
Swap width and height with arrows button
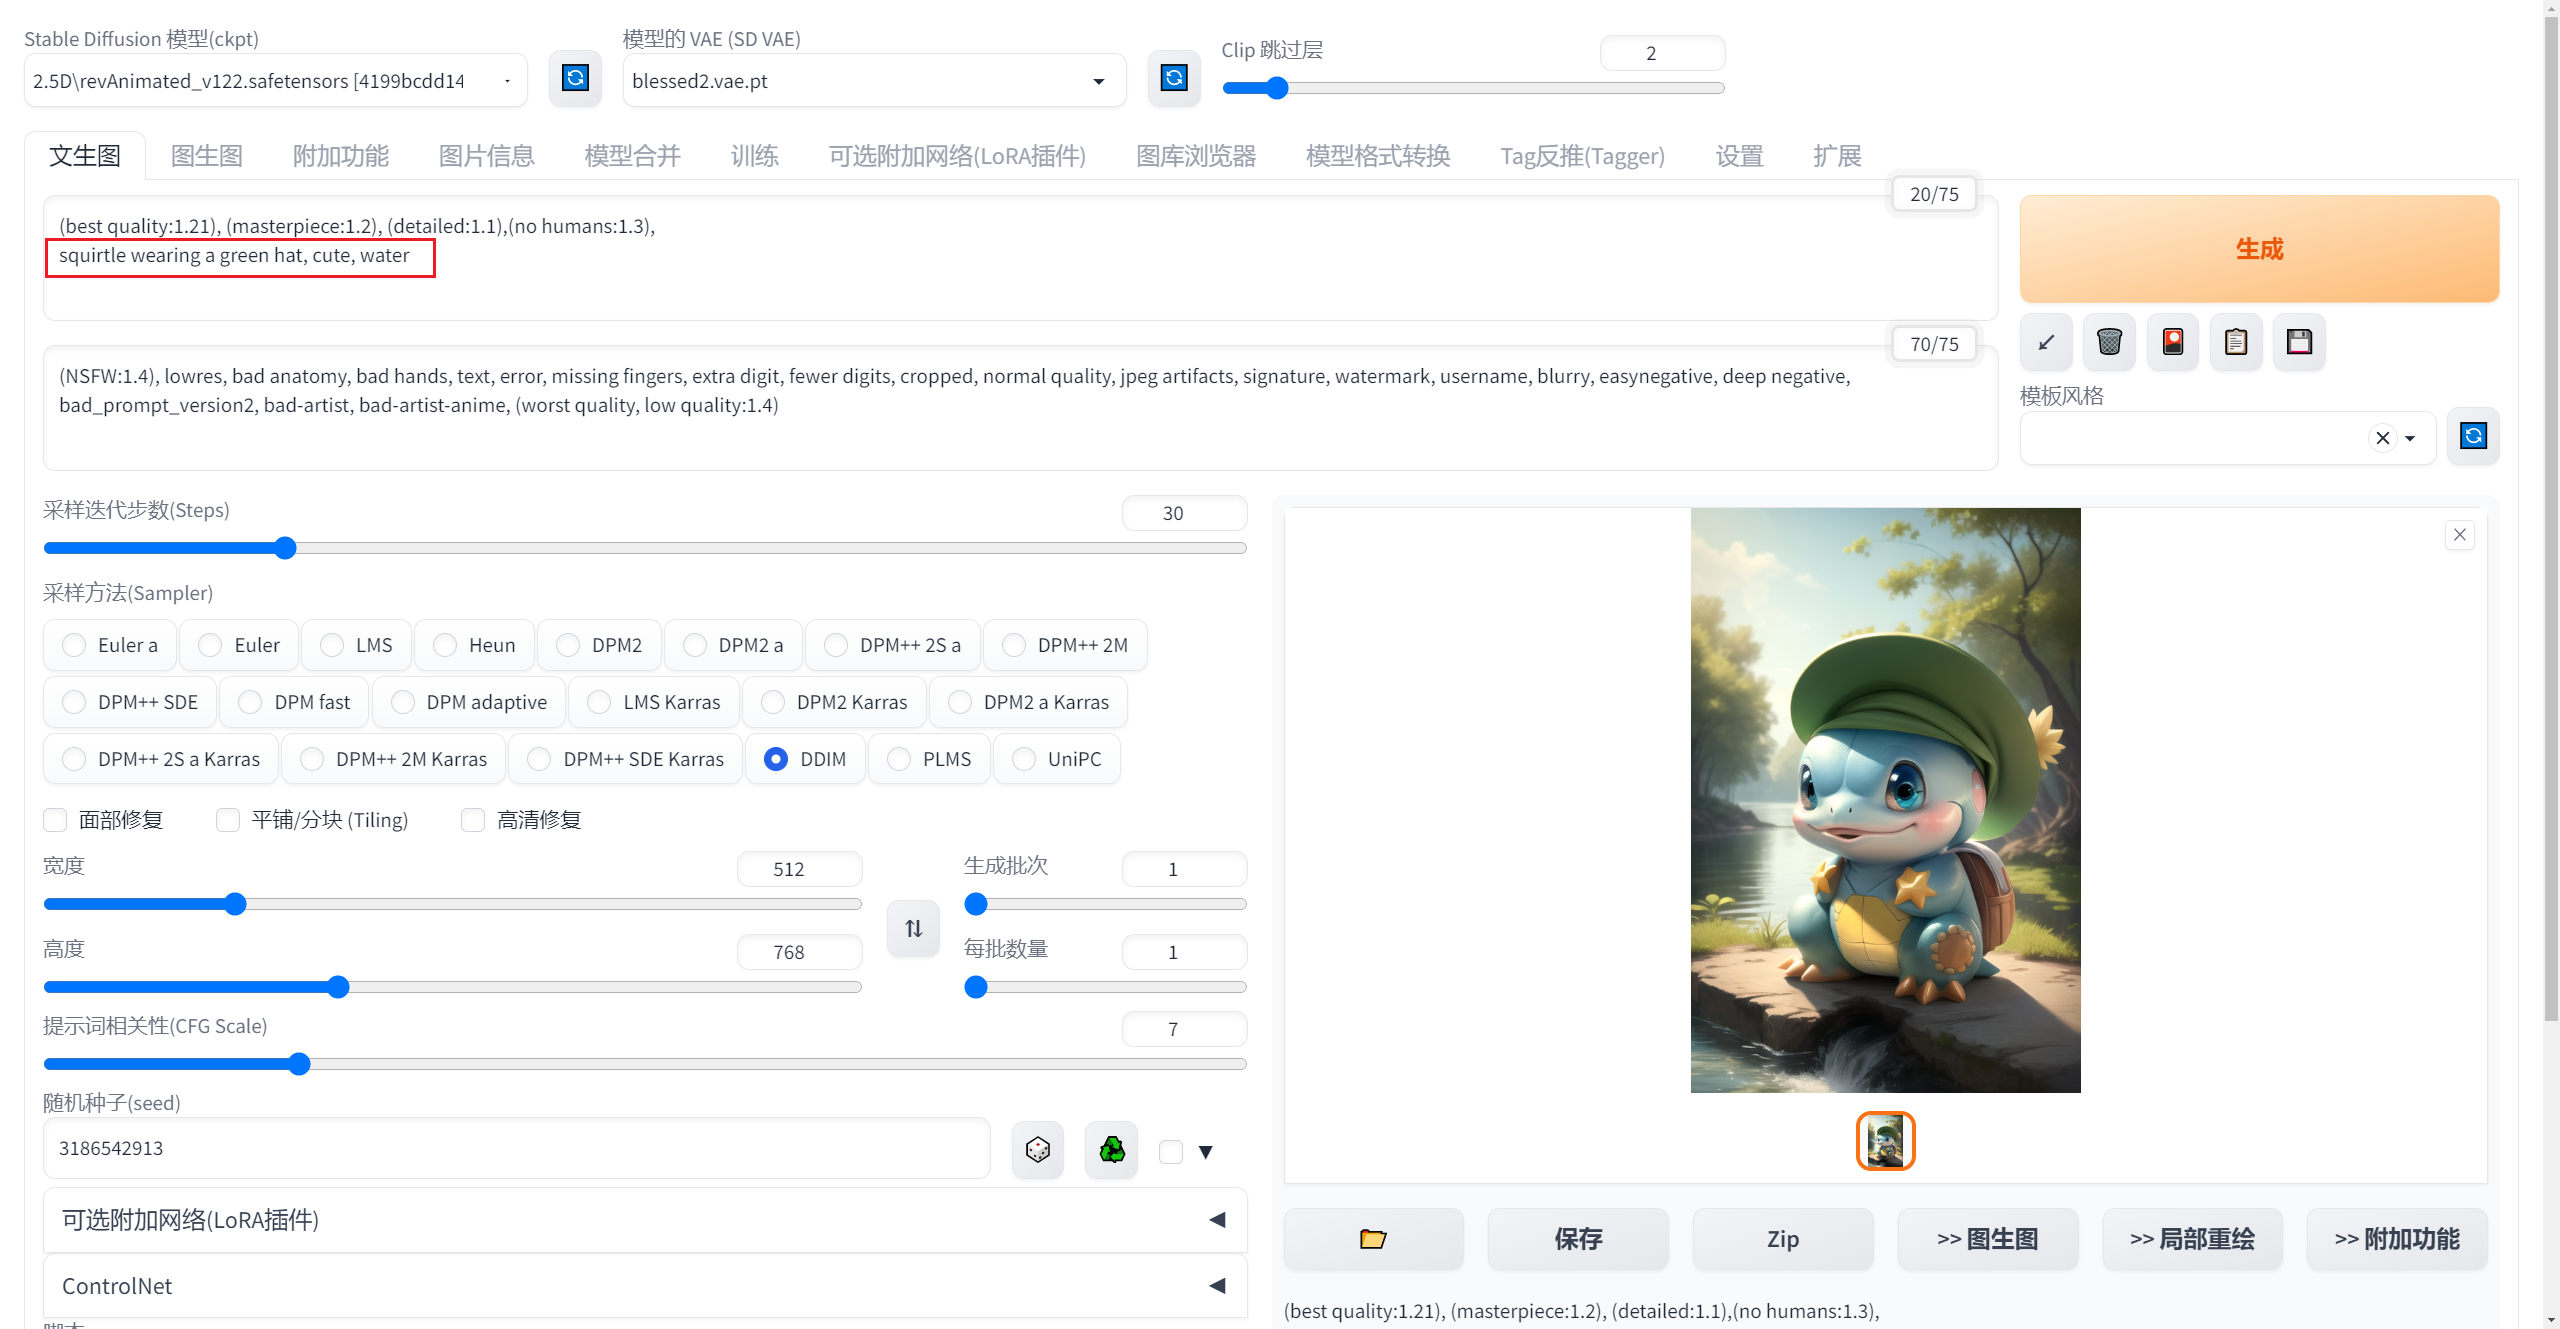pyautogui.click(x=913, y=928)
